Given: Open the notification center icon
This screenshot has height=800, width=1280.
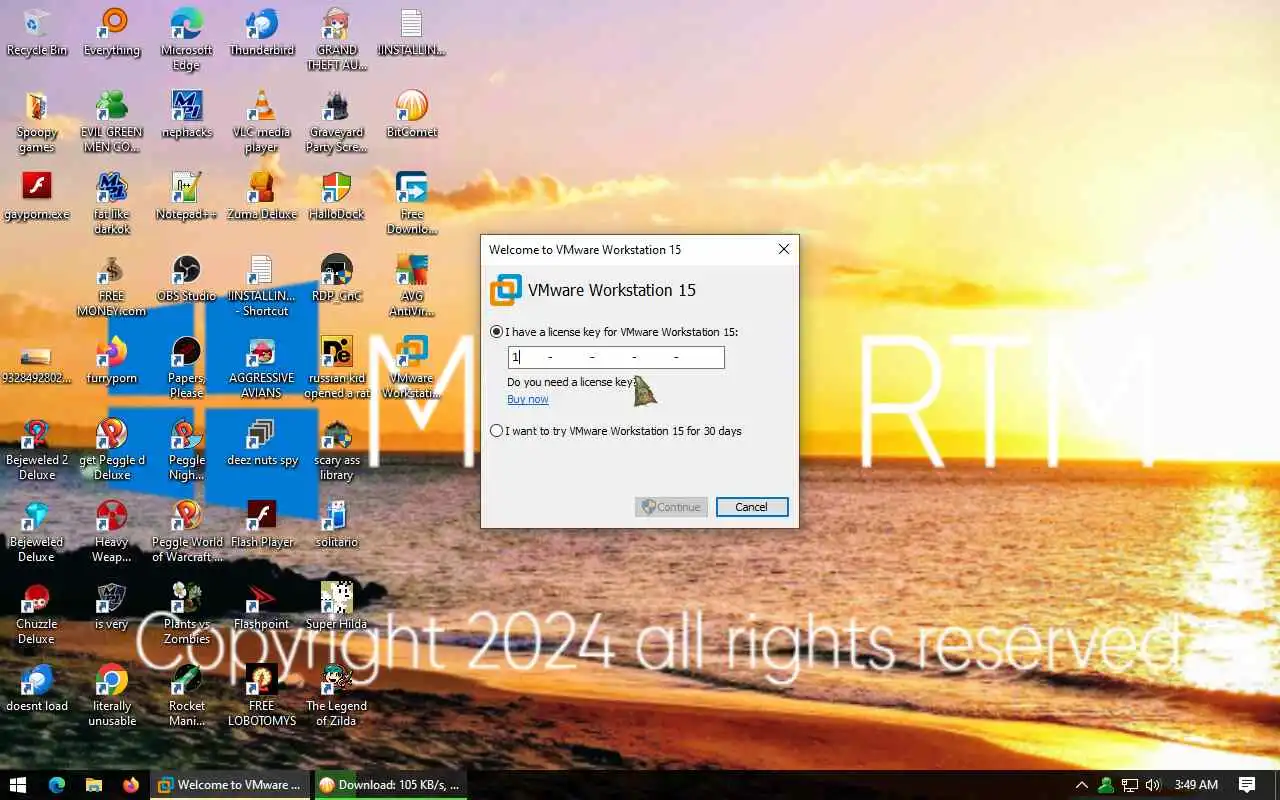Looking at the screenshot, I should (1247, 785).
